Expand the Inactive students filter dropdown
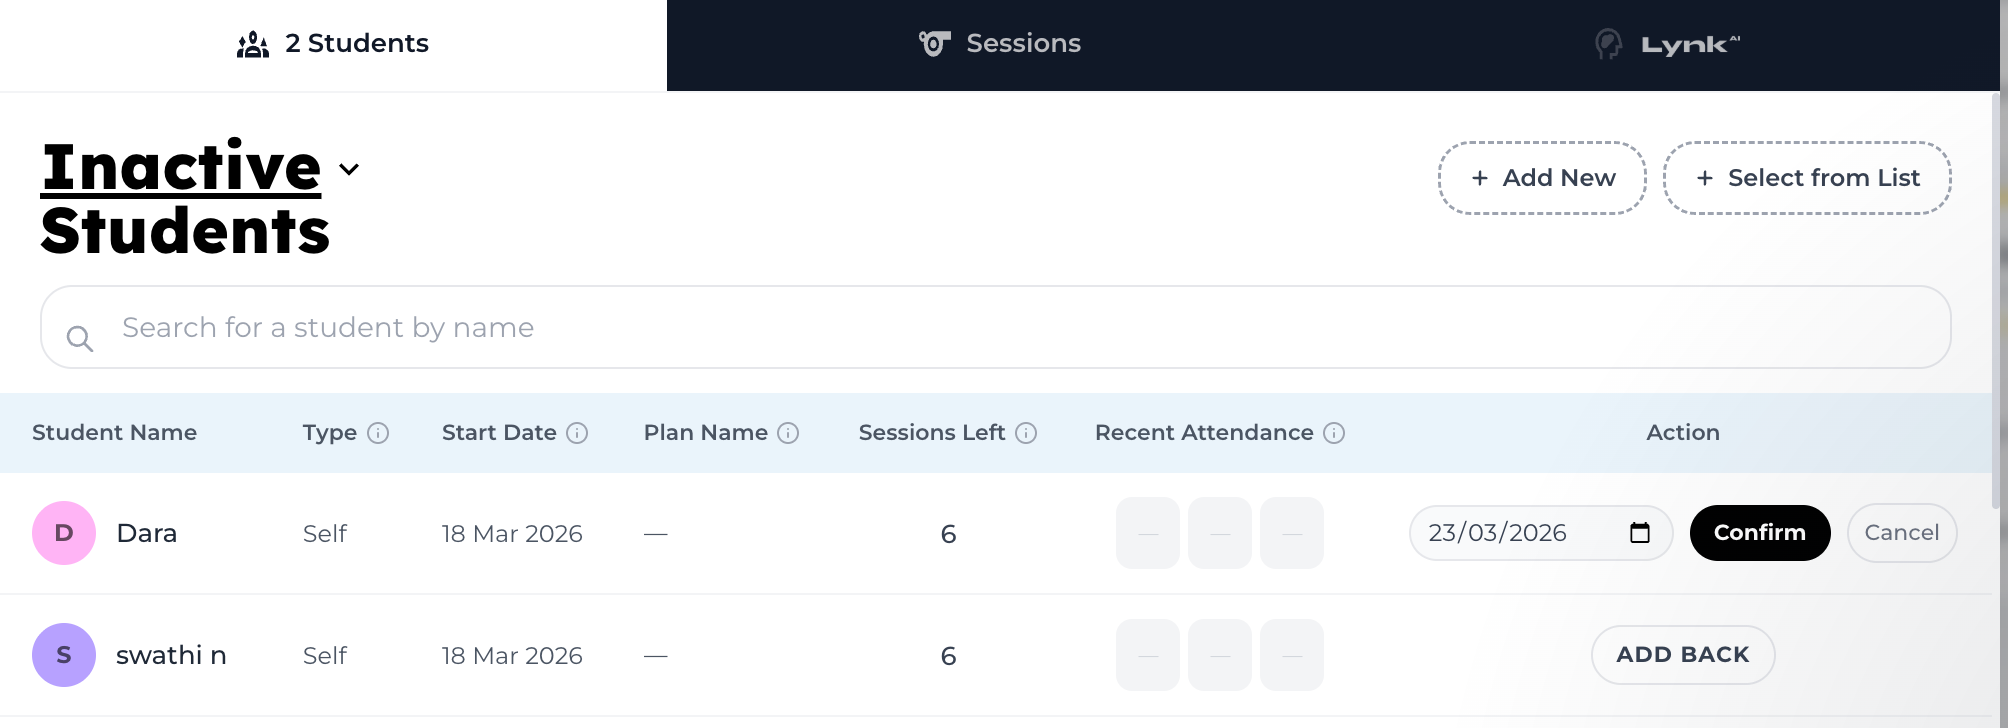The image size is (2008, 728). 349,169
